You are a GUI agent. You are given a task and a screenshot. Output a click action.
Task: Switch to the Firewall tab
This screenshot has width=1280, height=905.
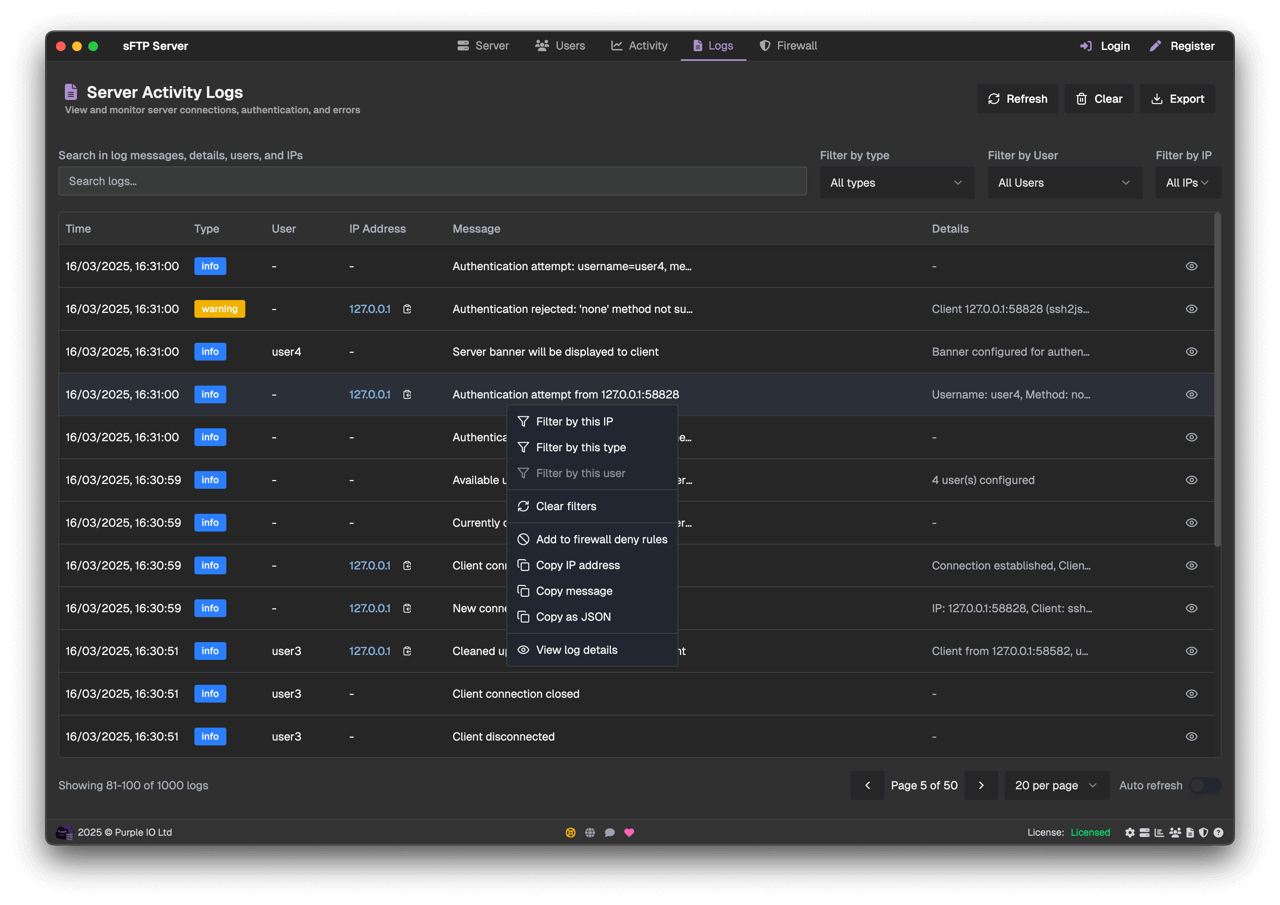pos(788,46)
